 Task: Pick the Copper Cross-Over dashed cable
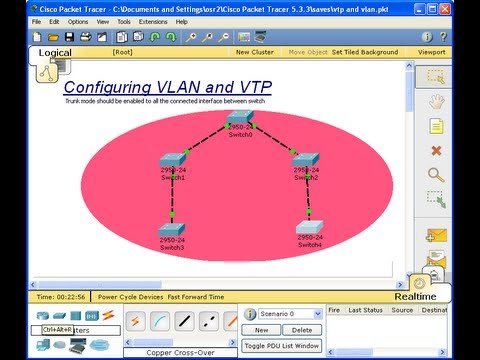pyautogui.click(x=209, y=321)
